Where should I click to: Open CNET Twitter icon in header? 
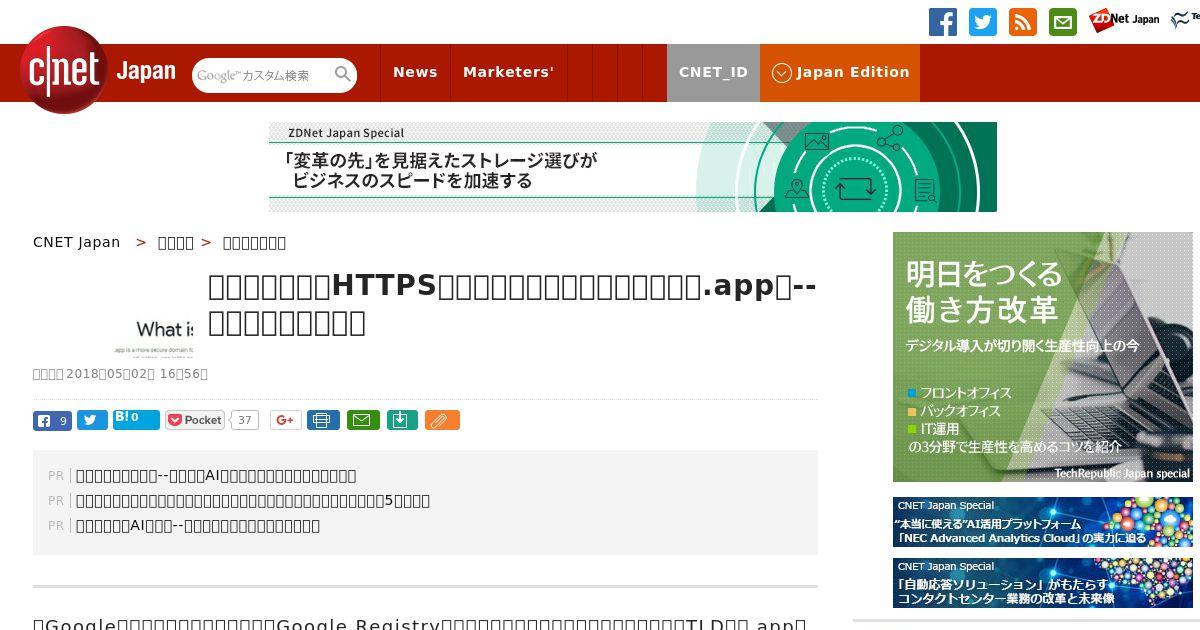(x=983, y=22)
